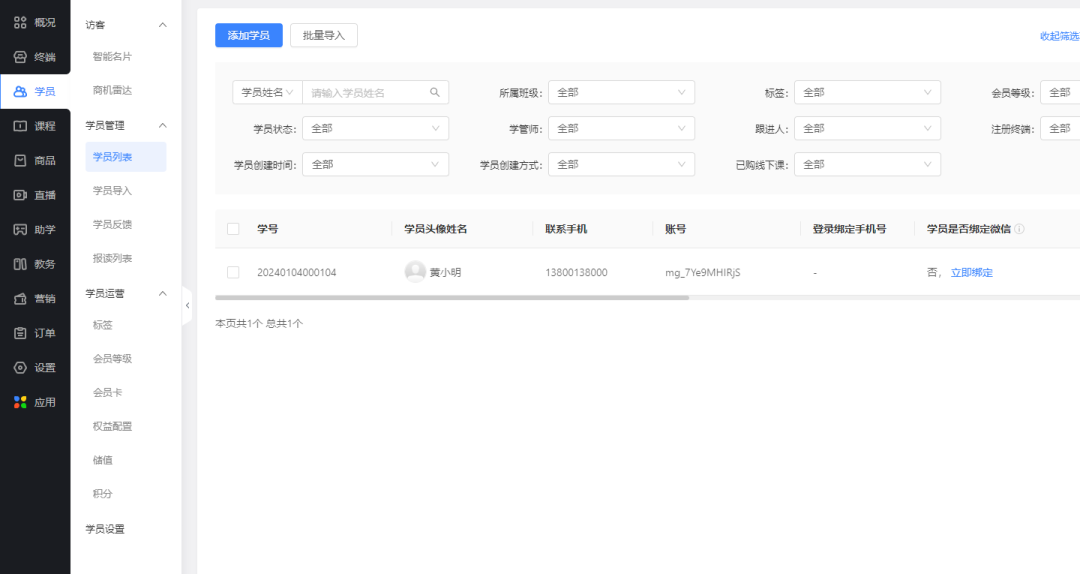Click student name 黄小明
The width and height of the screenshot is (1080, 574).
coord(445,273)
